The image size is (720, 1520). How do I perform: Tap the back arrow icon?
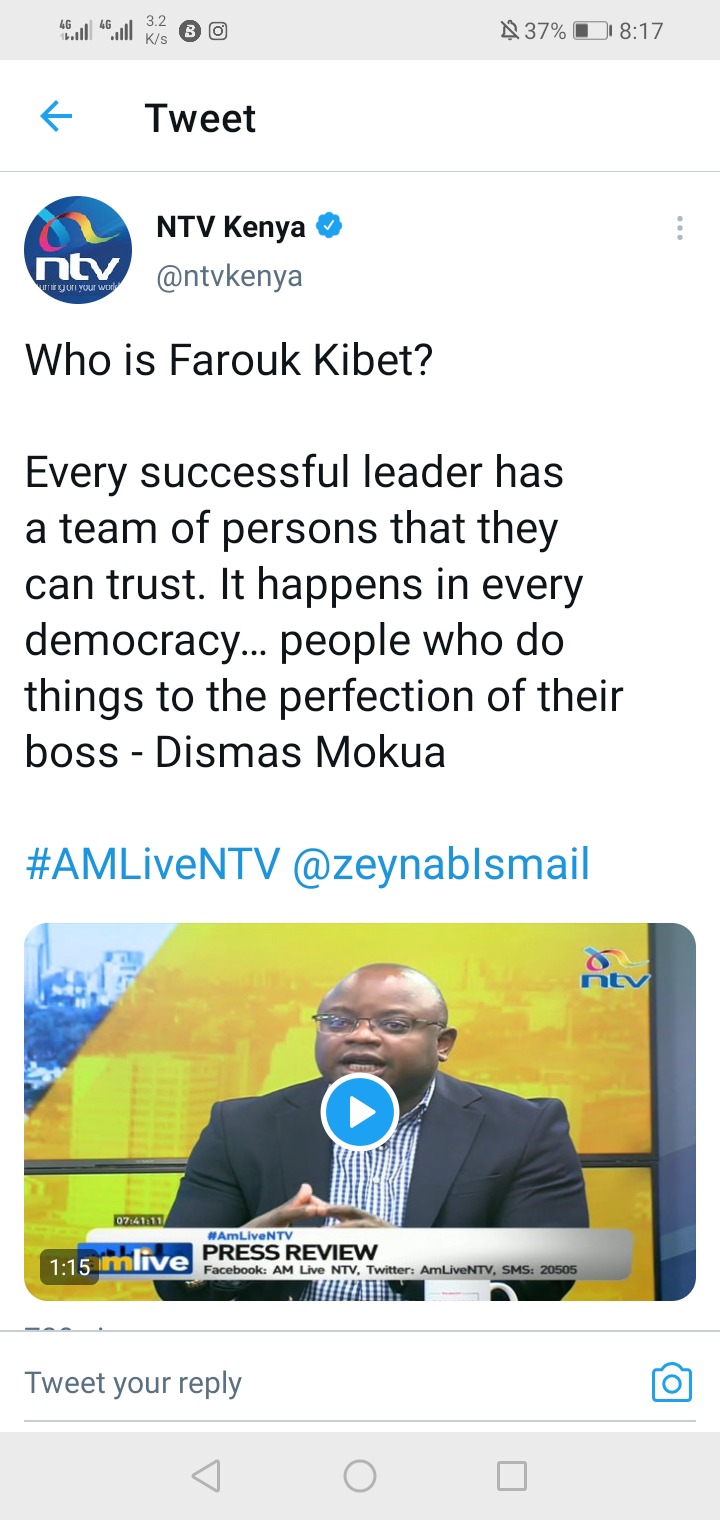pos(56,117)
